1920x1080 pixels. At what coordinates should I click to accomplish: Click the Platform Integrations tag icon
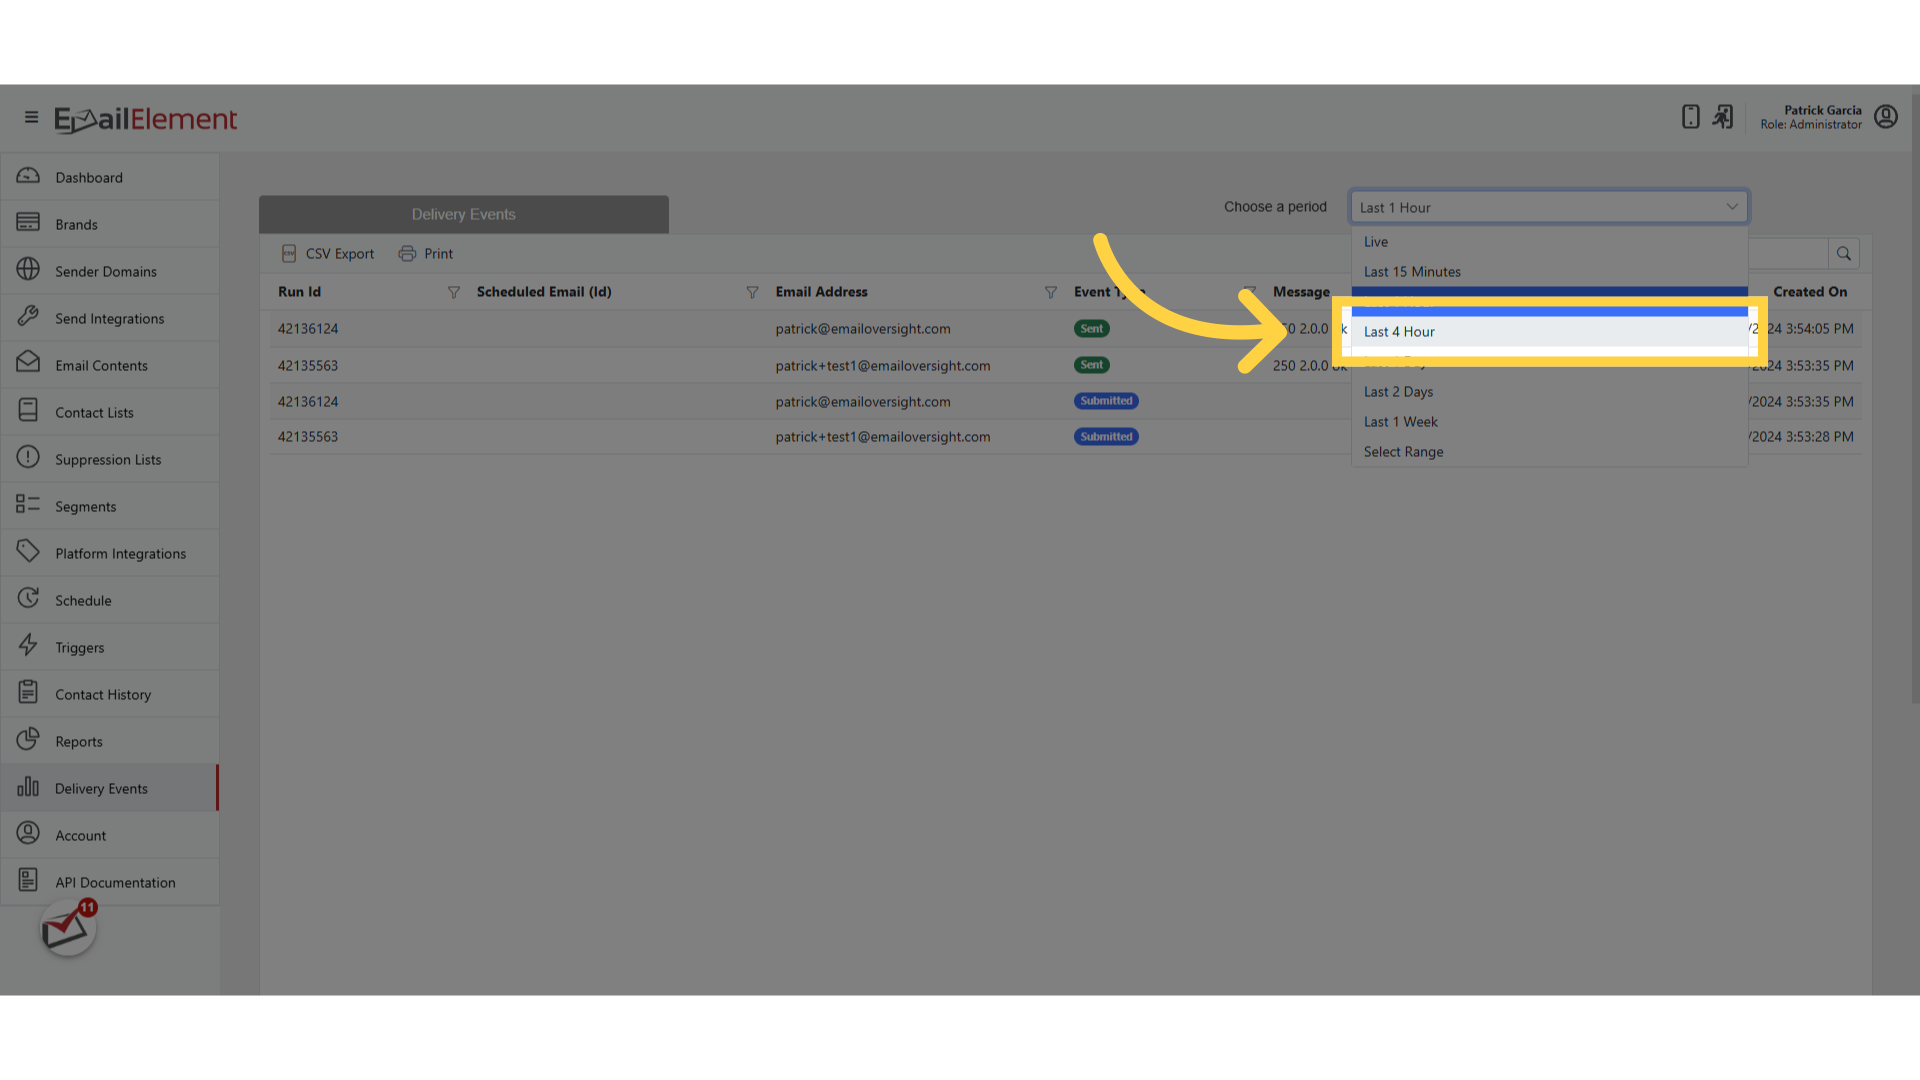tap(28, 552)
